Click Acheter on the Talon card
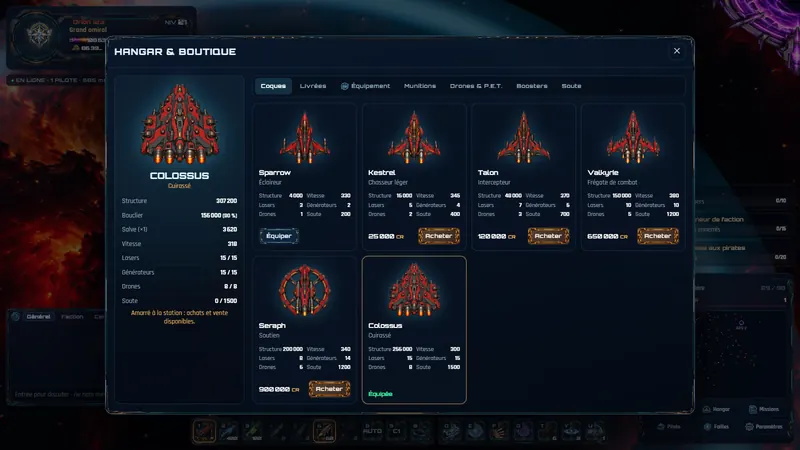 [x=548, y=236]
